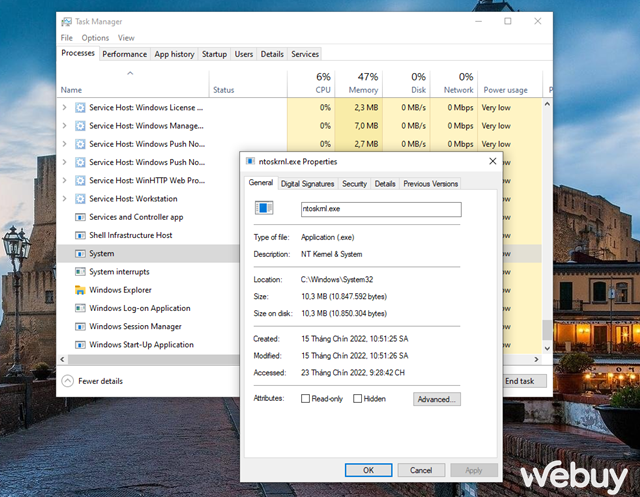
Task: Open the Options menu in Task Manager
Action: click(x=95, y=38)
